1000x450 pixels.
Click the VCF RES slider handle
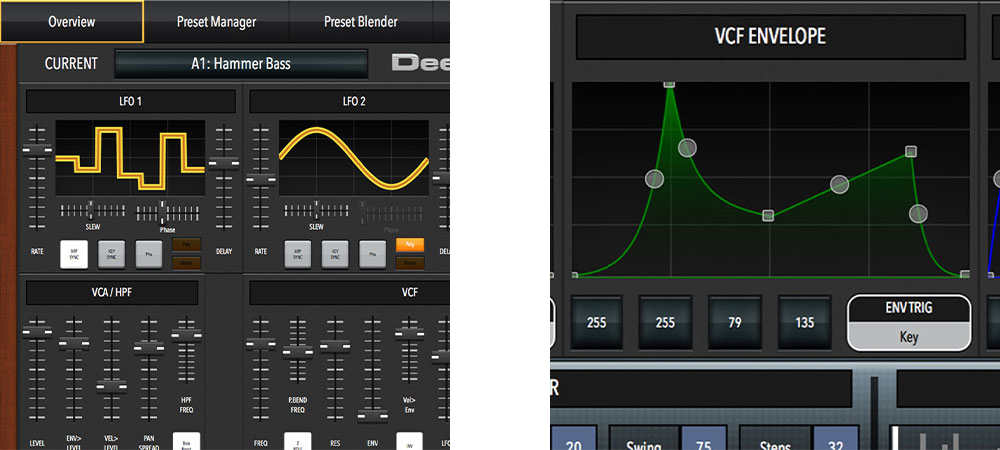point(335,345)
